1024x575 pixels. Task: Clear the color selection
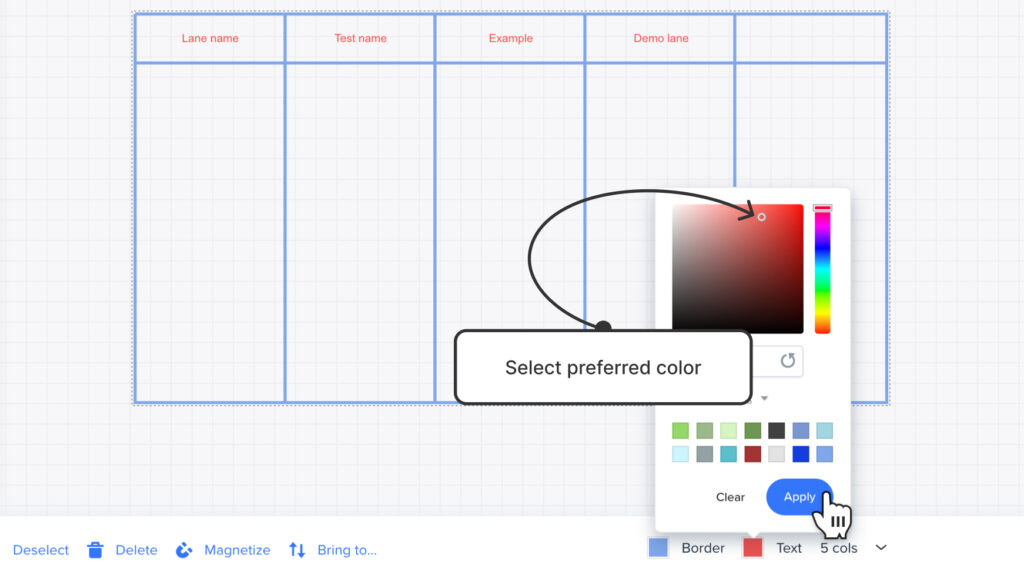(x=730, y=497)
